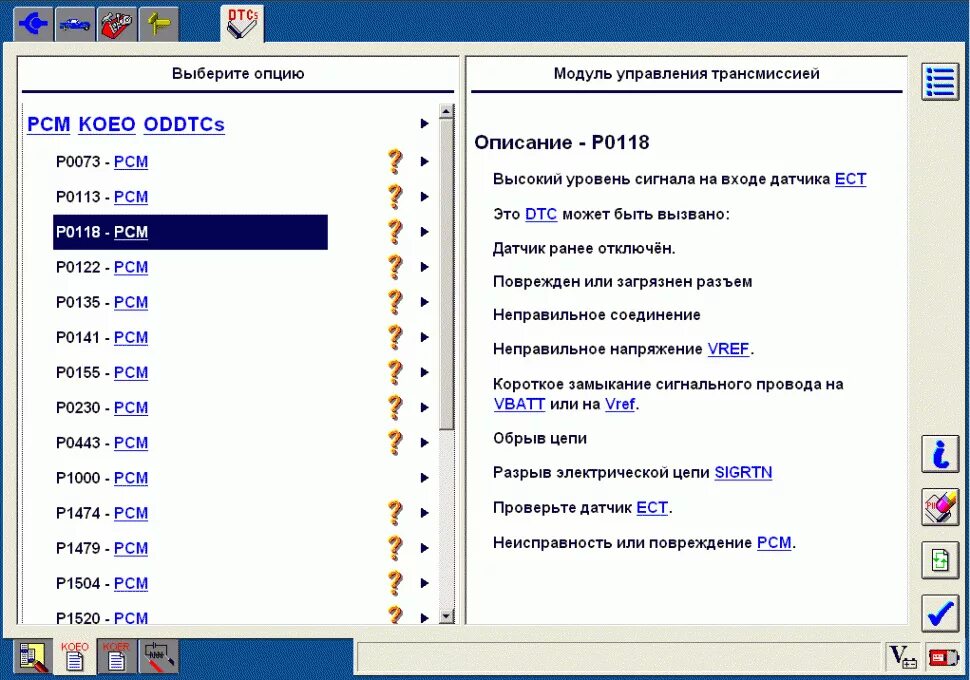This screenshot has width=970, height=680.
Task: Select the P1504 - PCM code row
Action: tap(102, 583)
